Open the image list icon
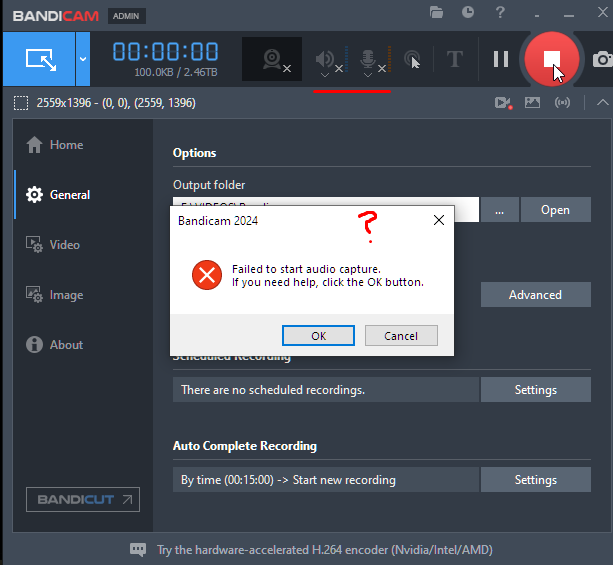 tap(532, 102)
